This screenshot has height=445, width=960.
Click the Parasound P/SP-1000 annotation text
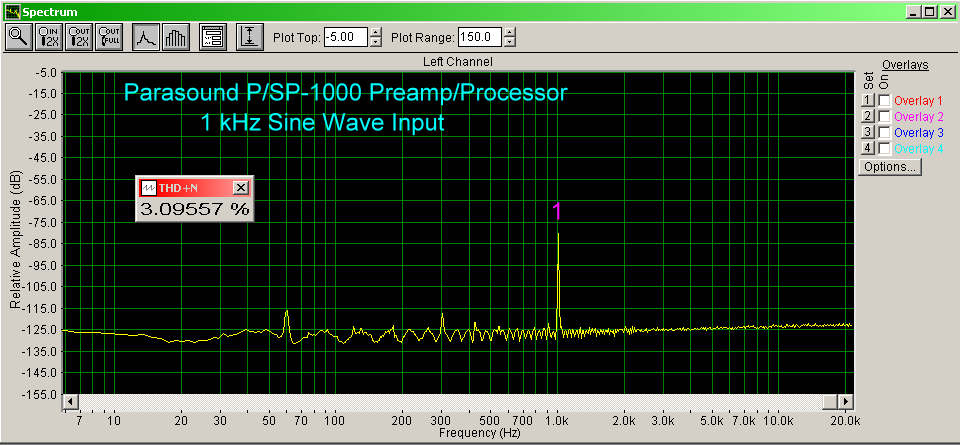(346, 93)
